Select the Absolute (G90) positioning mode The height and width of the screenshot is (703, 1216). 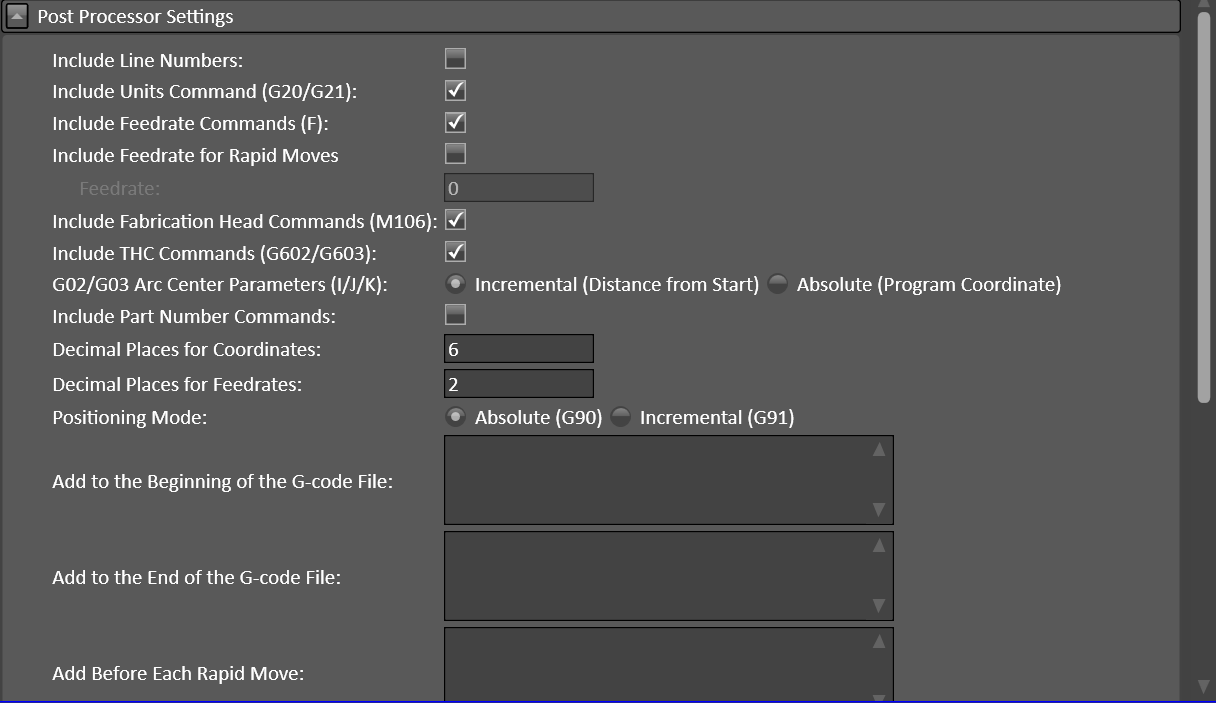[456, 416]
